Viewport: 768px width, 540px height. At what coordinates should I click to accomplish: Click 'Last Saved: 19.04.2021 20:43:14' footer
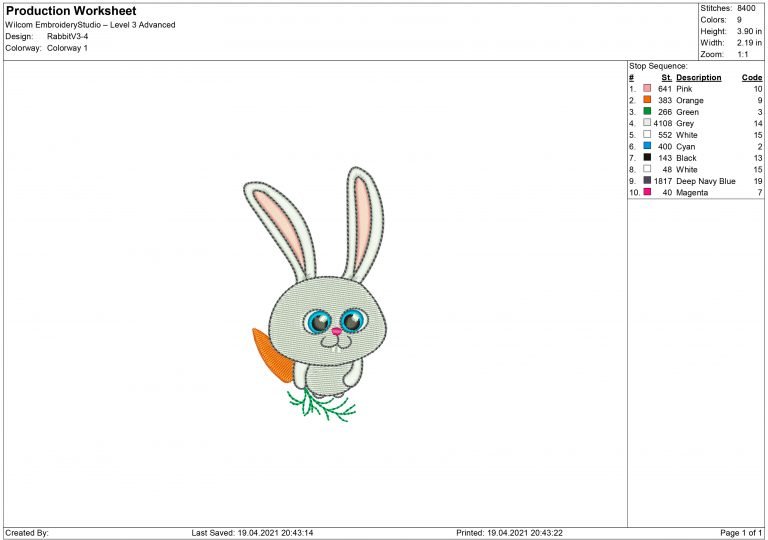(x=252, y=533)
